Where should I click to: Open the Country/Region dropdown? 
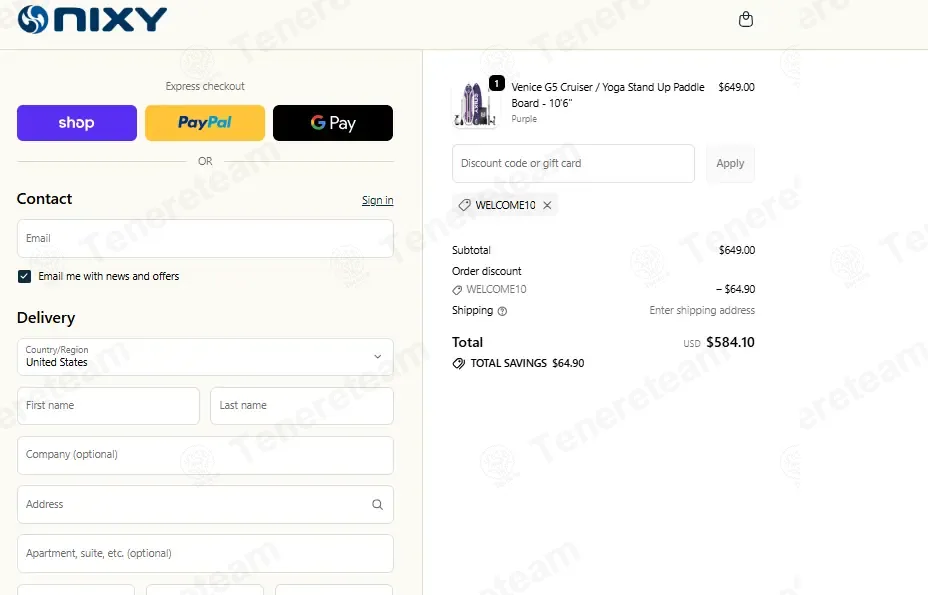click(x=205, y=357)
